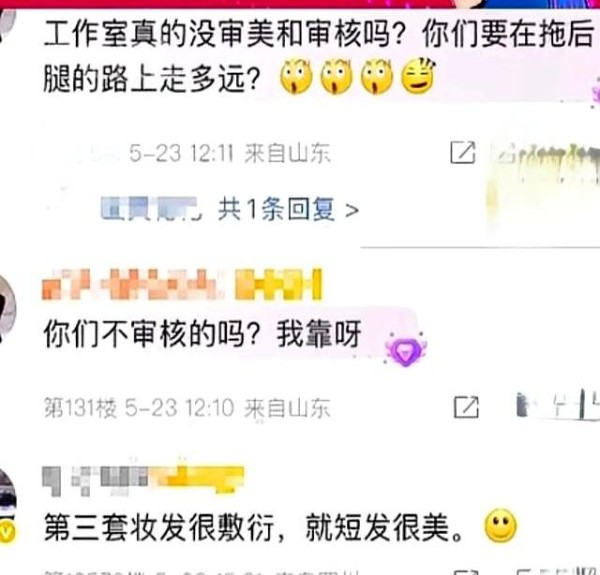Click the yellow smiley emoji after 就短发很美

[x=501, y=526]
